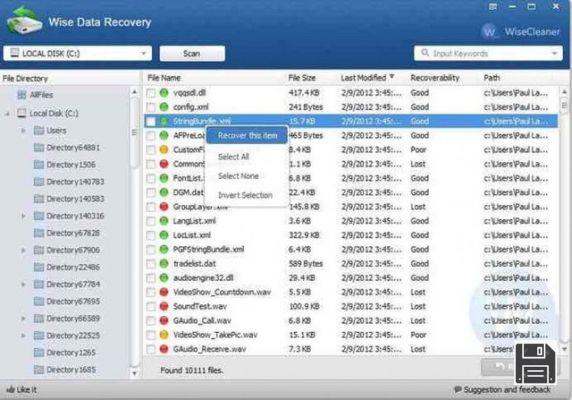Viewport: 572px width, 400px height.
Task: Click the directory tree scroll up arrow
Action: [x=134, y=92]
